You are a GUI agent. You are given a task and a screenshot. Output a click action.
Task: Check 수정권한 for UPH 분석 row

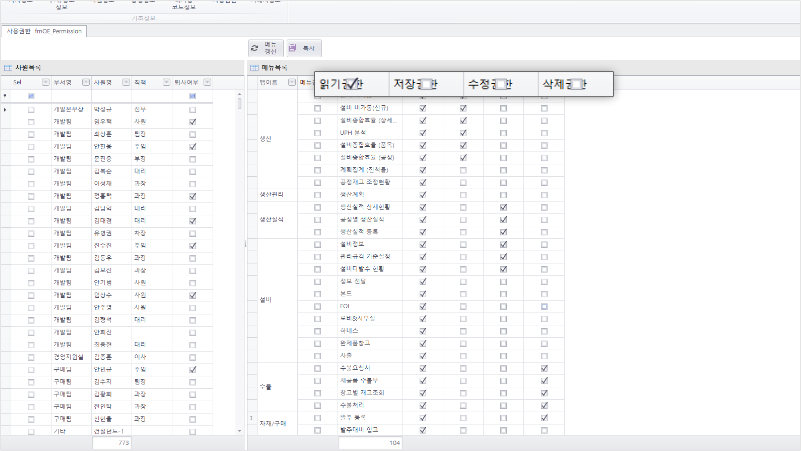coord(504,133)
